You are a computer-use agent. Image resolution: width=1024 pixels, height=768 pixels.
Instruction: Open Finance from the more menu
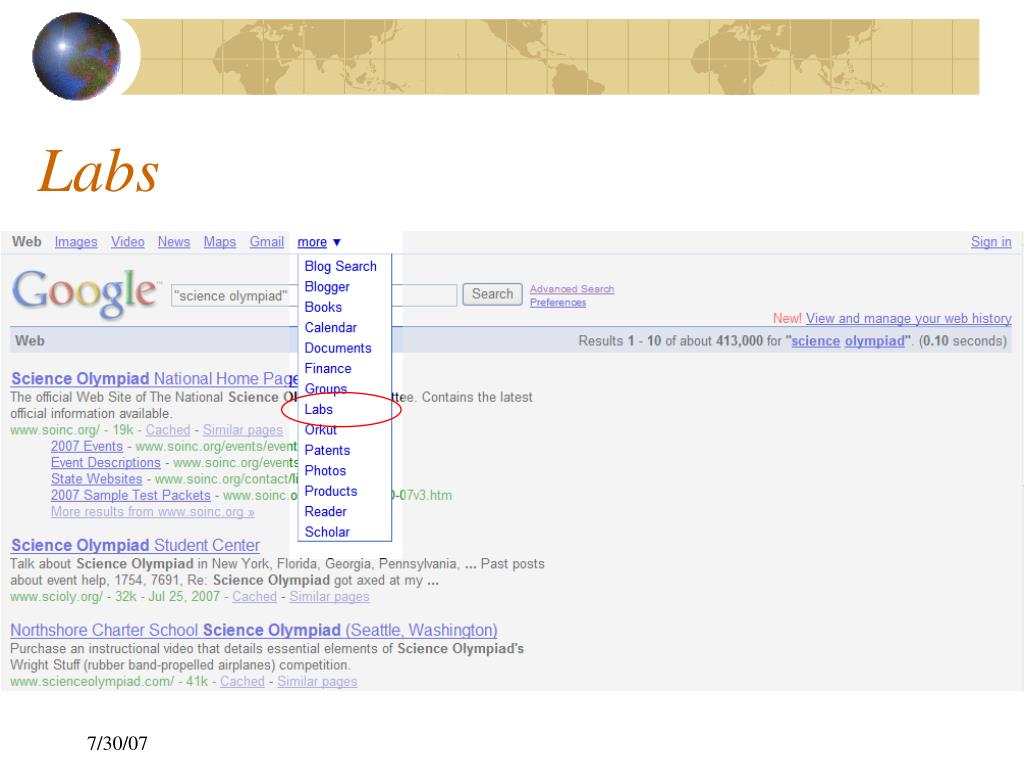328,368
